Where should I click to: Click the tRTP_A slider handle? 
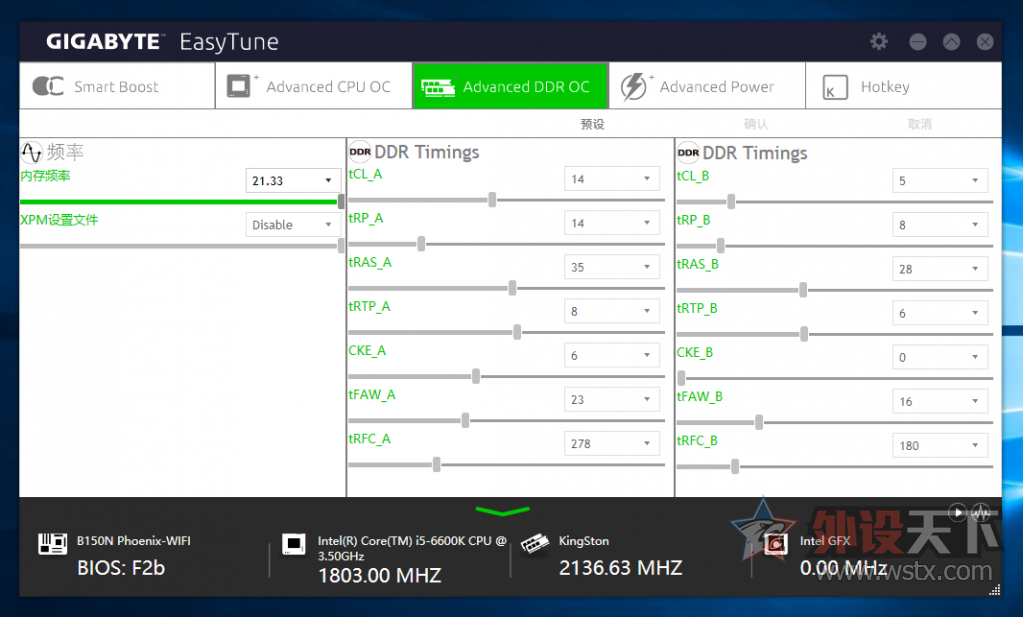(517, 332)
